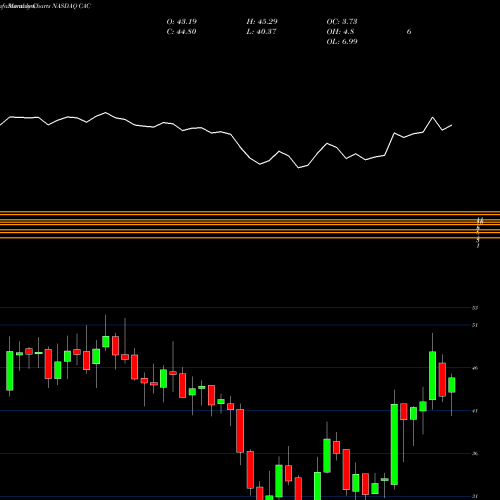Click the 'OL: 6.99' value
Viewport: 500px width, 500px height.
[x=342, y=42]
